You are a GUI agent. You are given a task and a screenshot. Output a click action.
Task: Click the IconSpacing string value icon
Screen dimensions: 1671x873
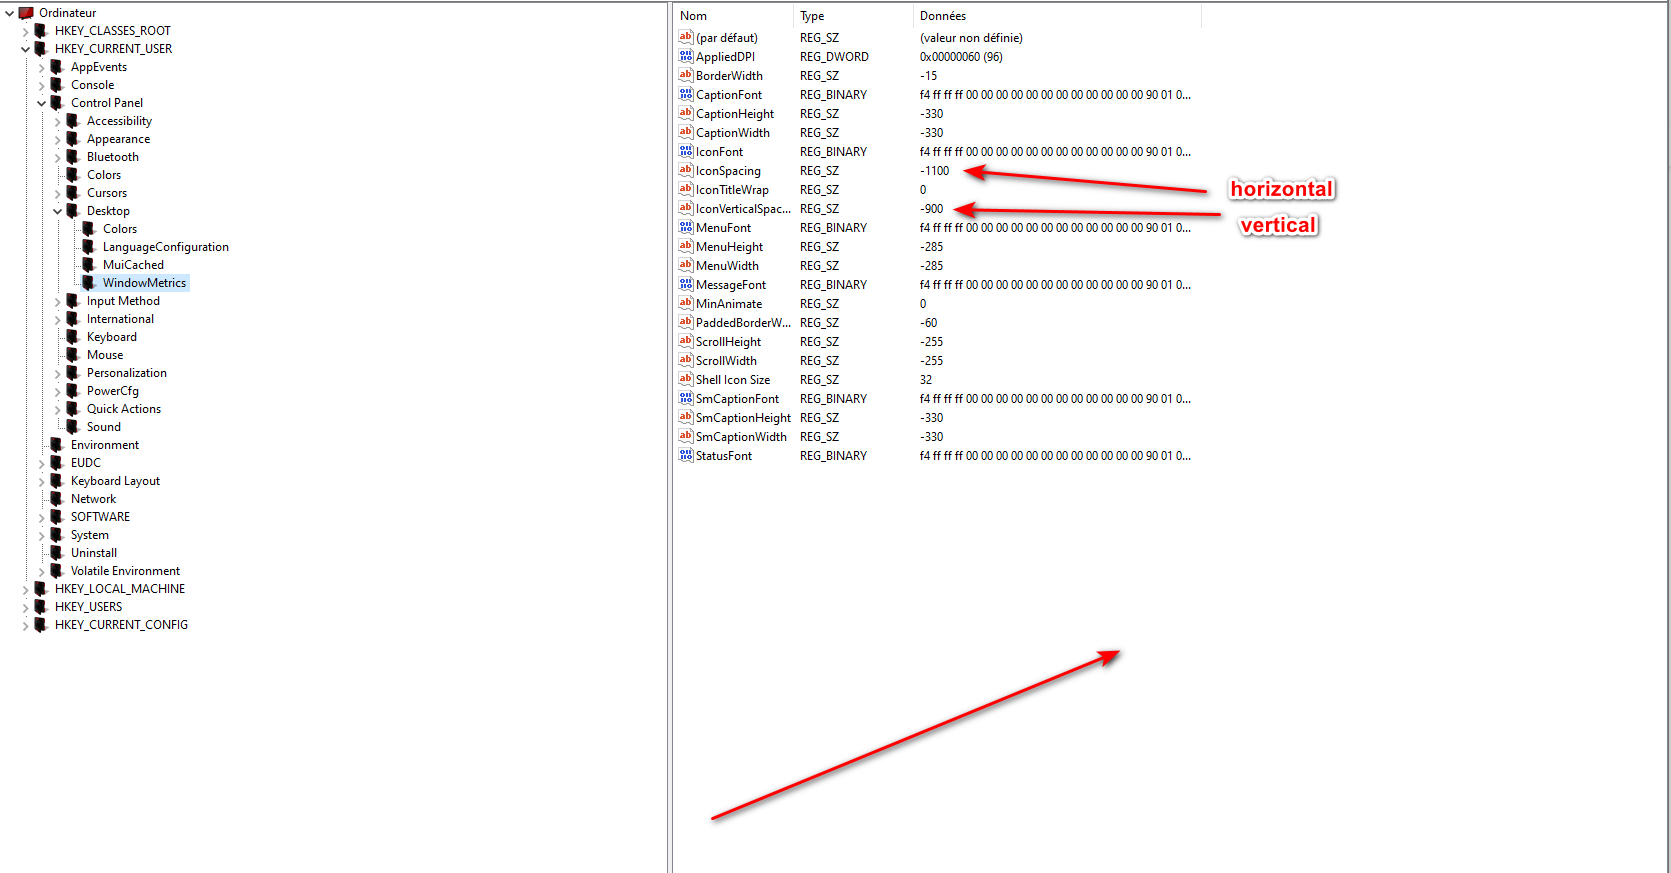pyautogui.click(x=685, y=171)
